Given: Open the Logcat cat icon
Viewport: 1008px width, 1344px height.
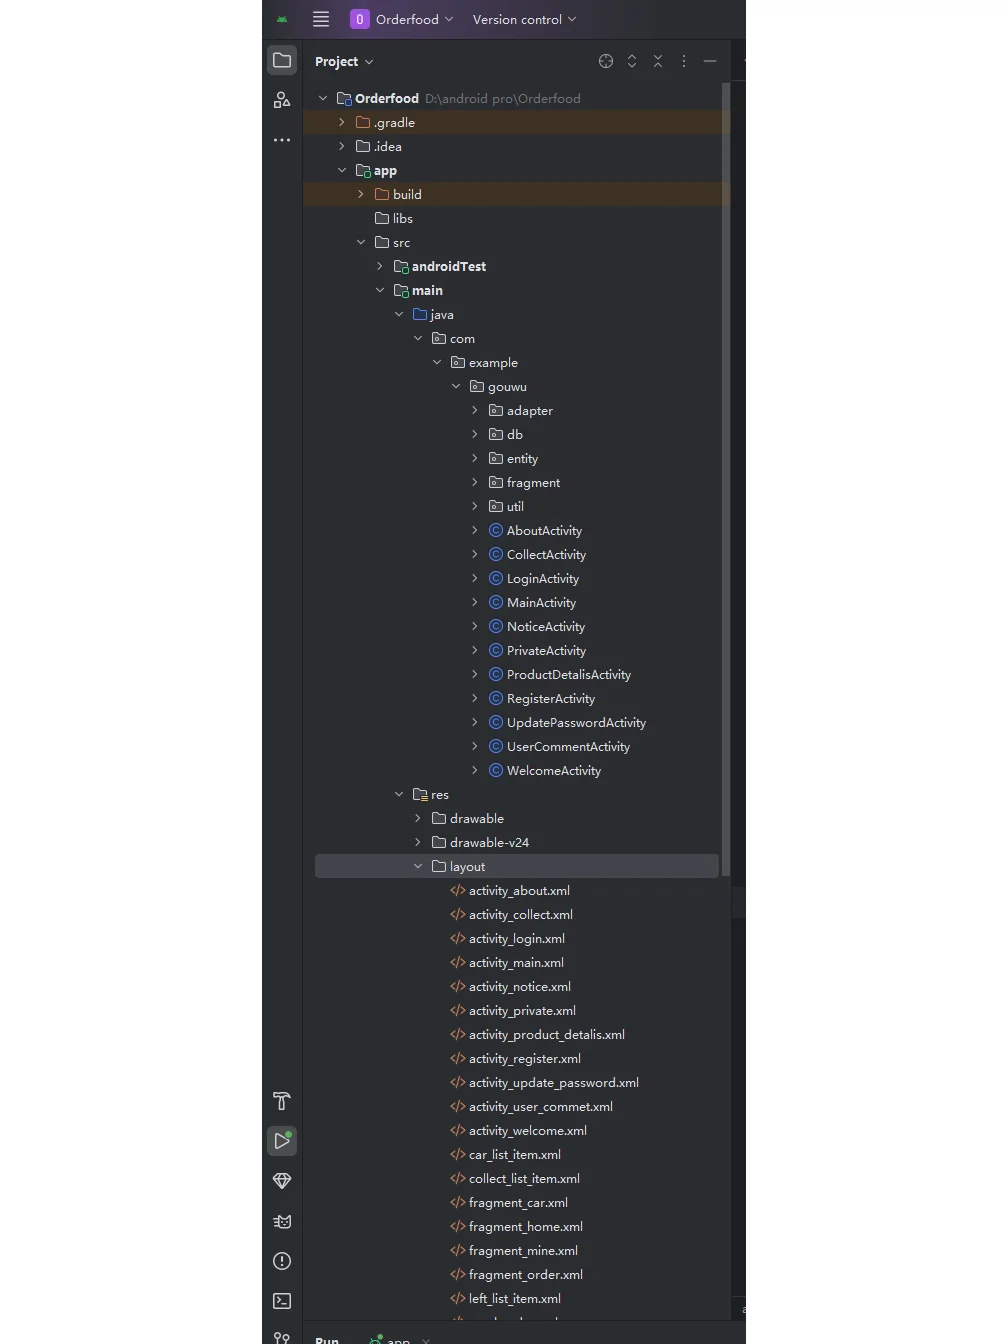Looking at the screenshot, I should coord(281,1221).
